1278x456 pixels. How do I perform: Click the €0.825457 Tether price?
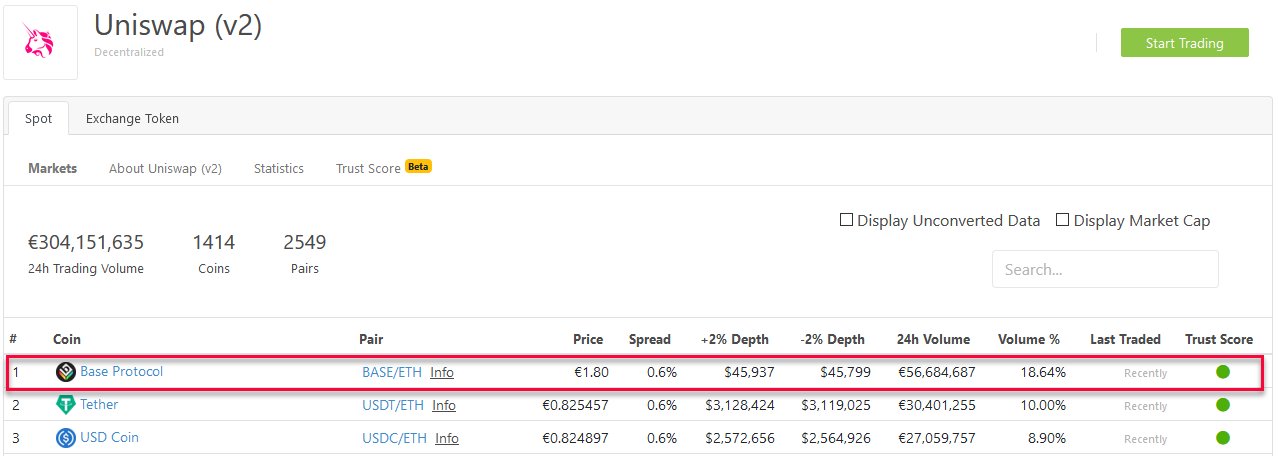pyautogui.click(x=575, y=405)
